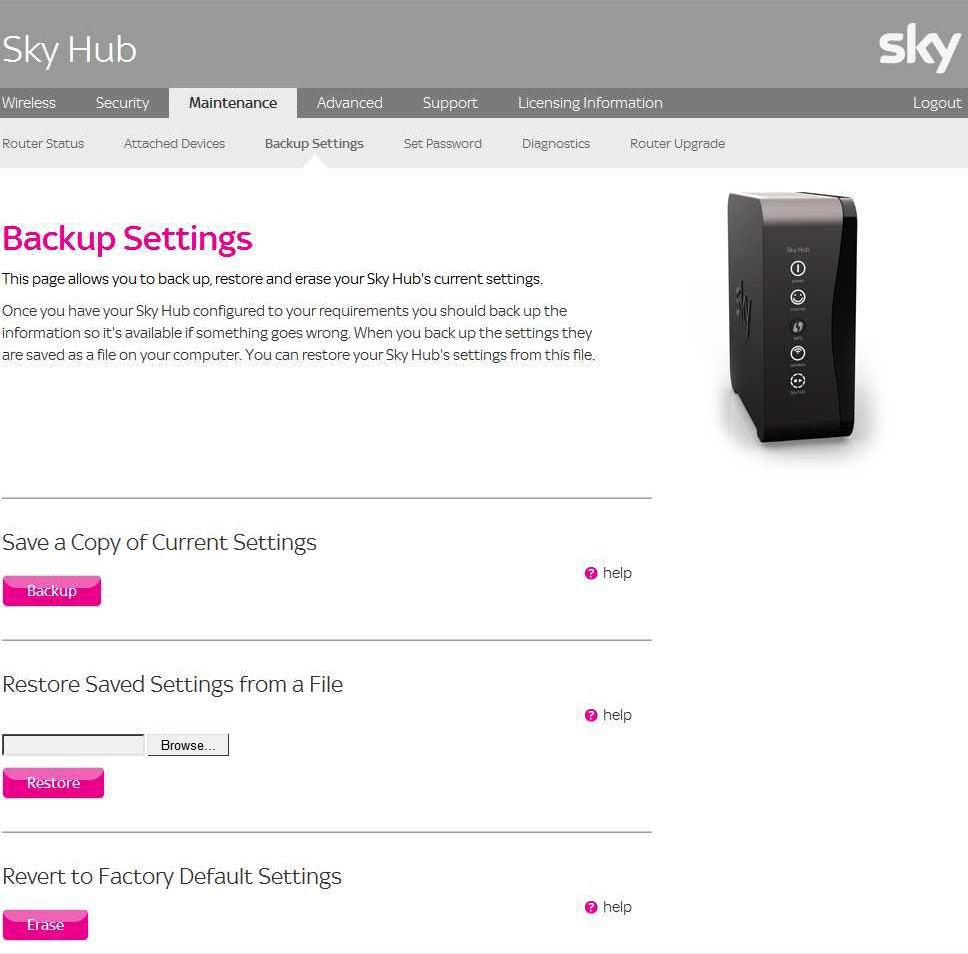View the Attached Devices page
This screenshot has height=954, width=968.
174,144
